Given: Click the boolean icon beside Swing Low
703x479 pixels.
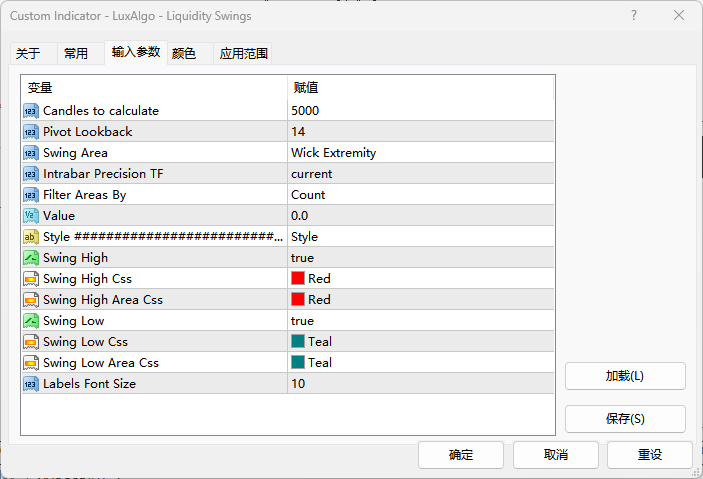Looking at the screenshot, I should point(30,321).
